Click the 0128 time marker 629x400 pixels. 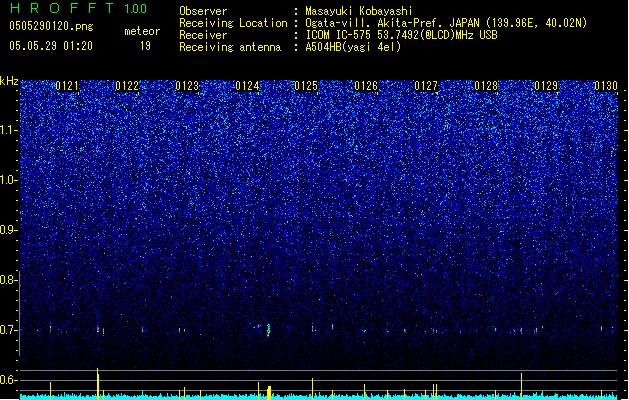[486, 86]
